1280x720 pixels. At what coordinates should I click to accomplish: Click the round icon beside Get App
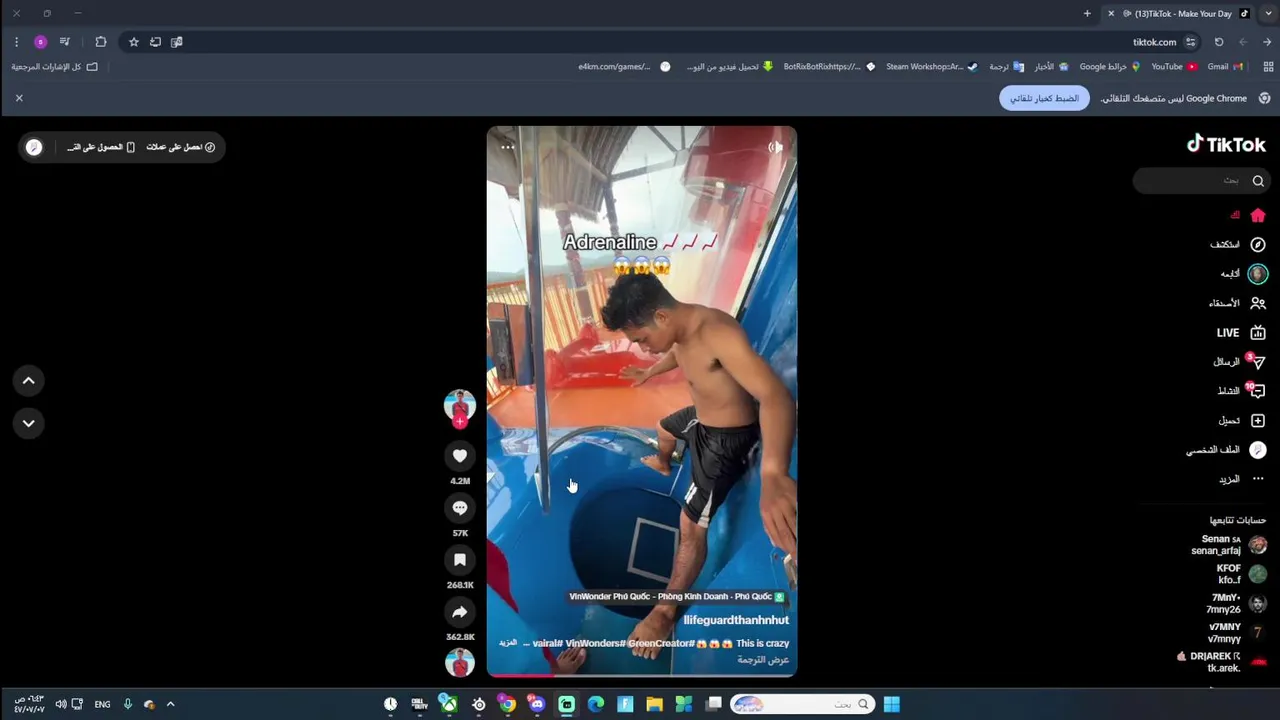(34, 147)
